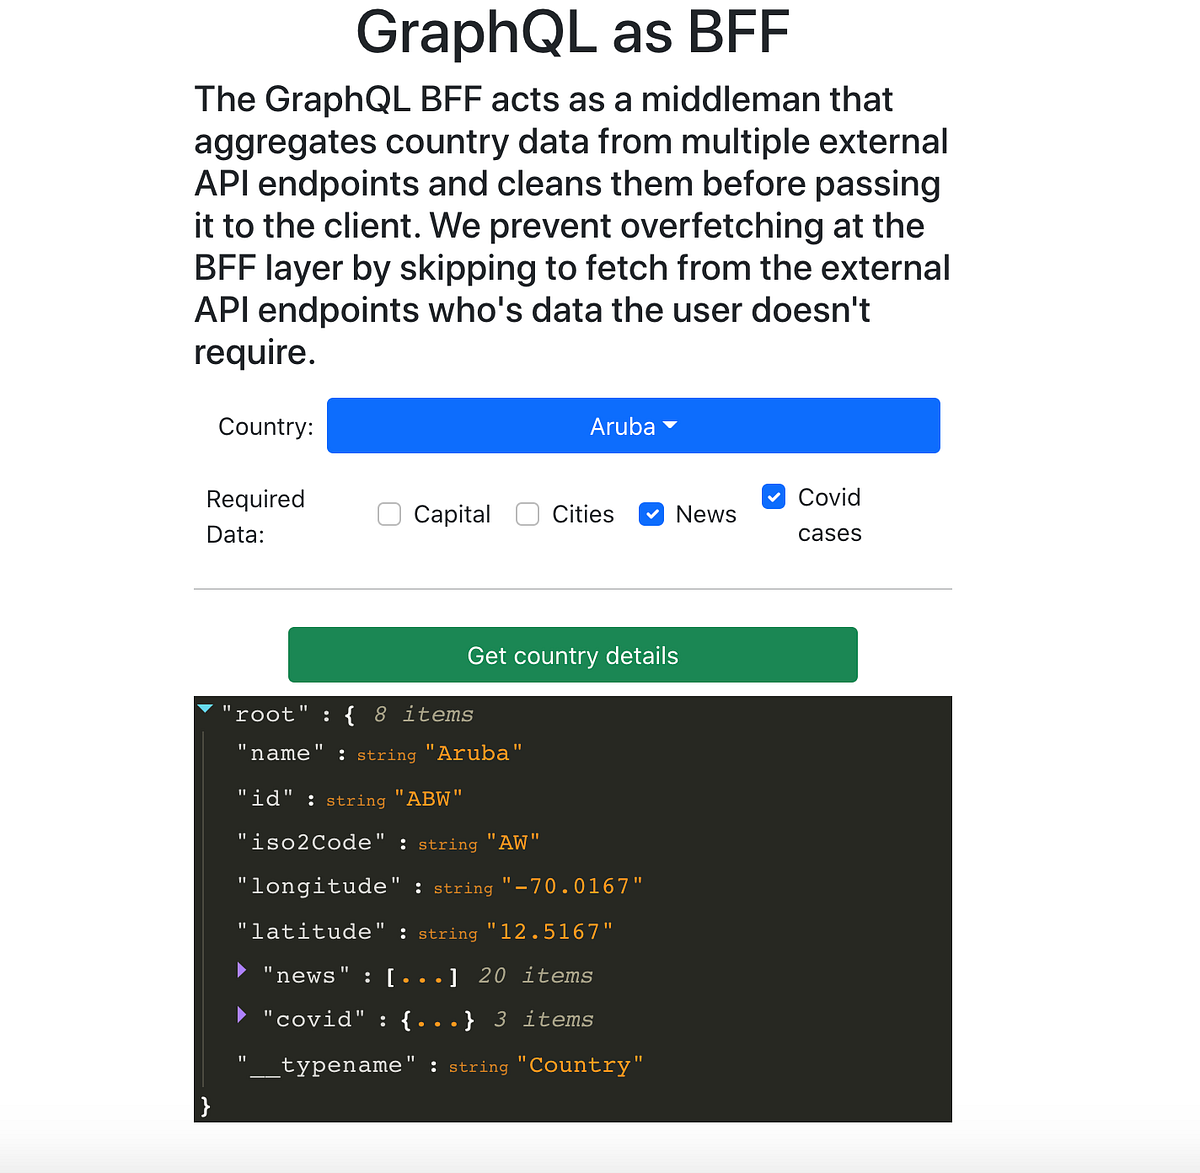Enable the Cities checkbox

click(527, 513)
